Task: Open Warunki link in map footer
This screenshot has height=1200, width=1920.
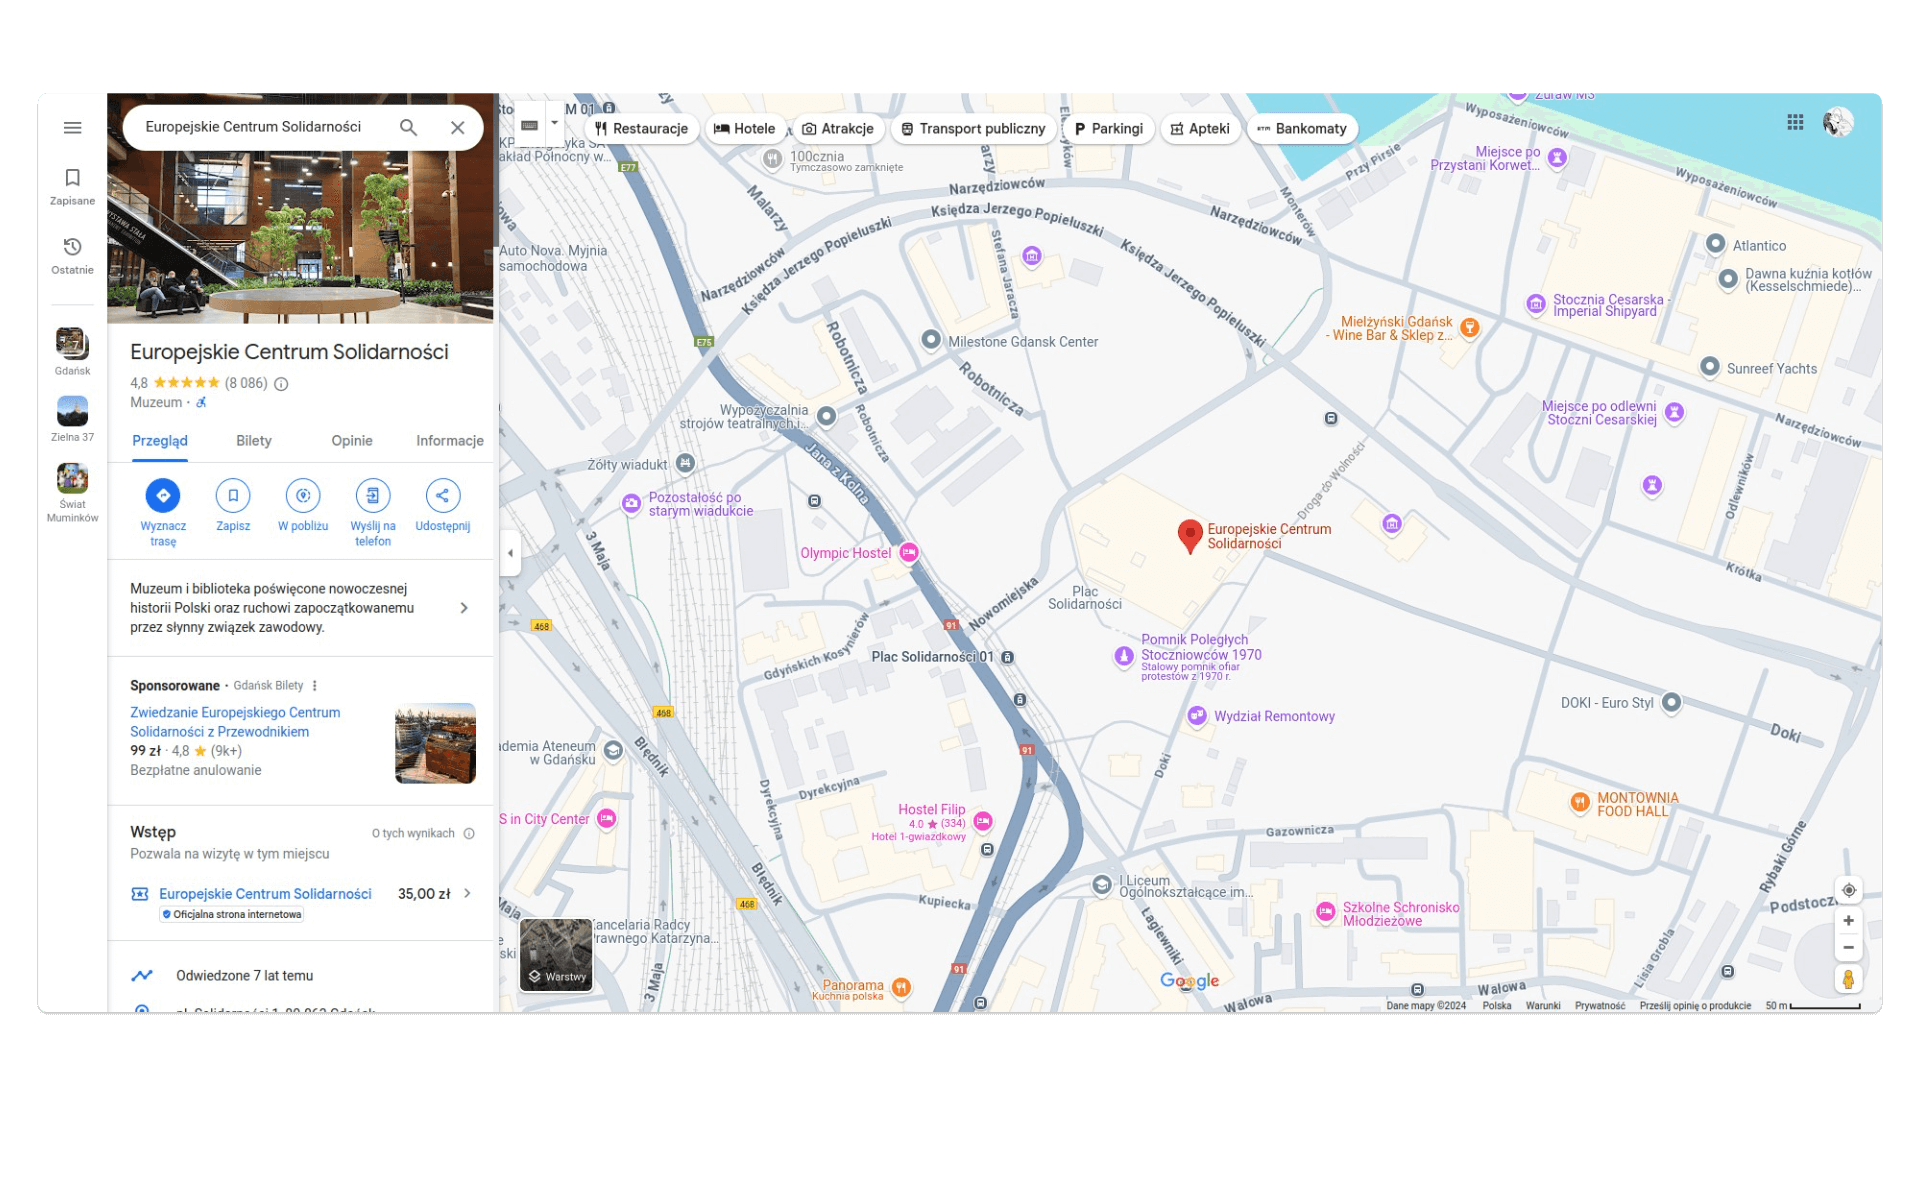Action: [x=1542, y=1006]
